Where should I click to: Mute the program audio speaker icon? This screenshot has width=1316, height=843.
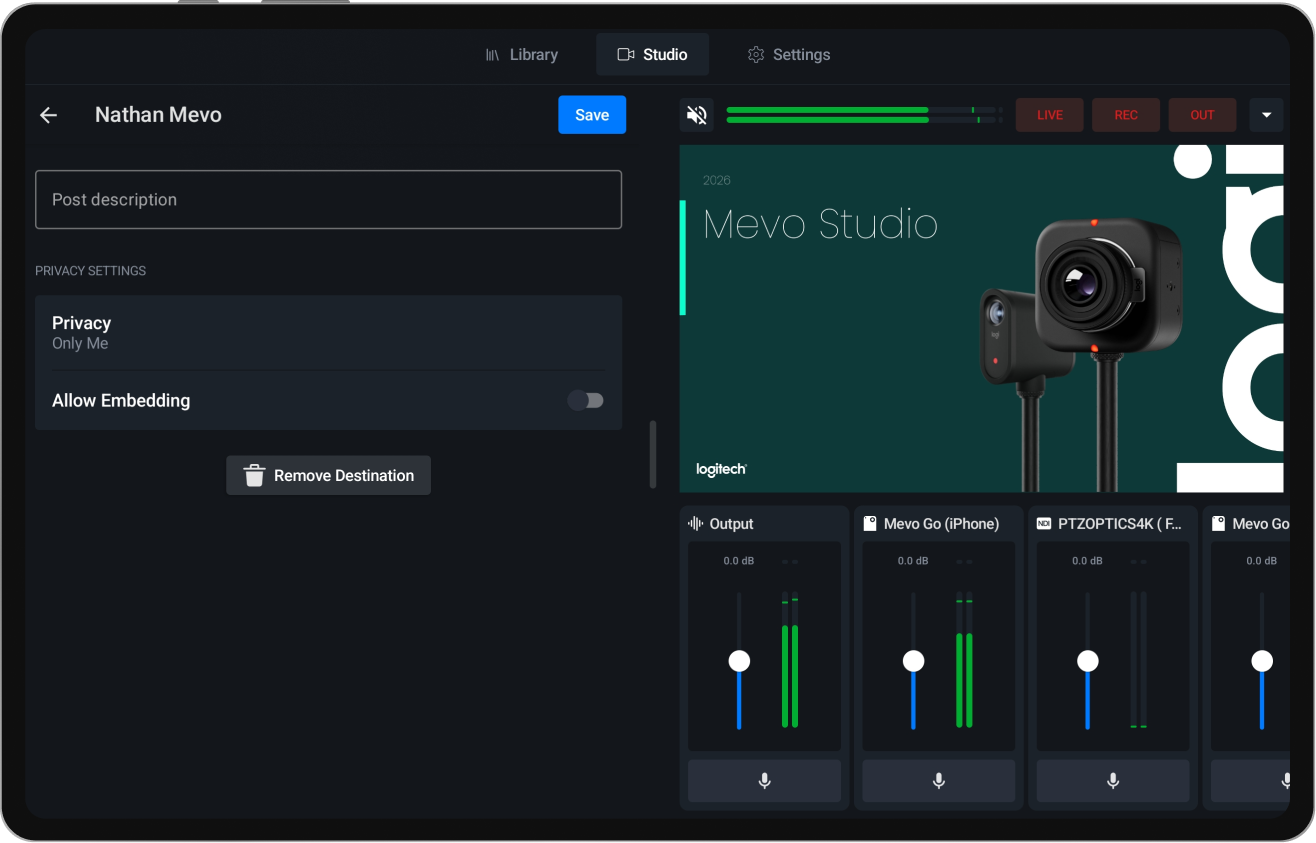click(x=696, y=114)
